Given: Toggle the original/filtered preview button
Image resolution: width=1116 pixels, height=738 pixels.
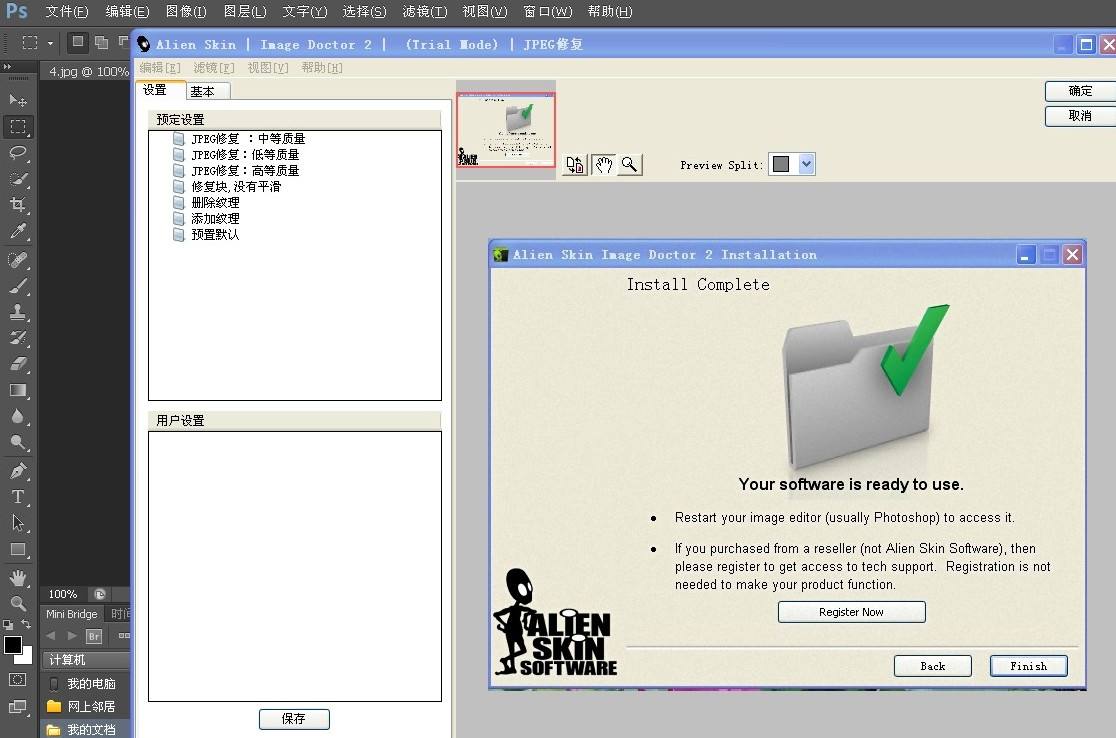Looking at the screenshot, I should click(x=575, y=165).
